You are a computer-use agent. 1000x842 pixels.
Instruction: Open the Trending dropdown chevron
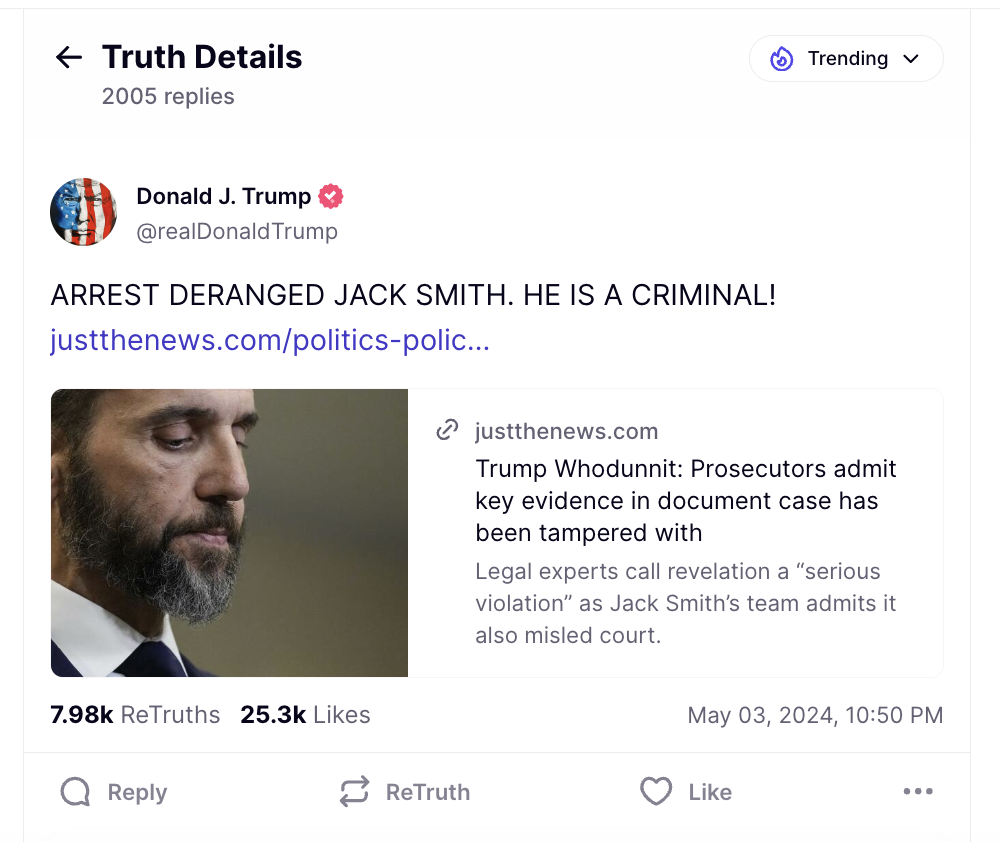[x=912, y=59]
